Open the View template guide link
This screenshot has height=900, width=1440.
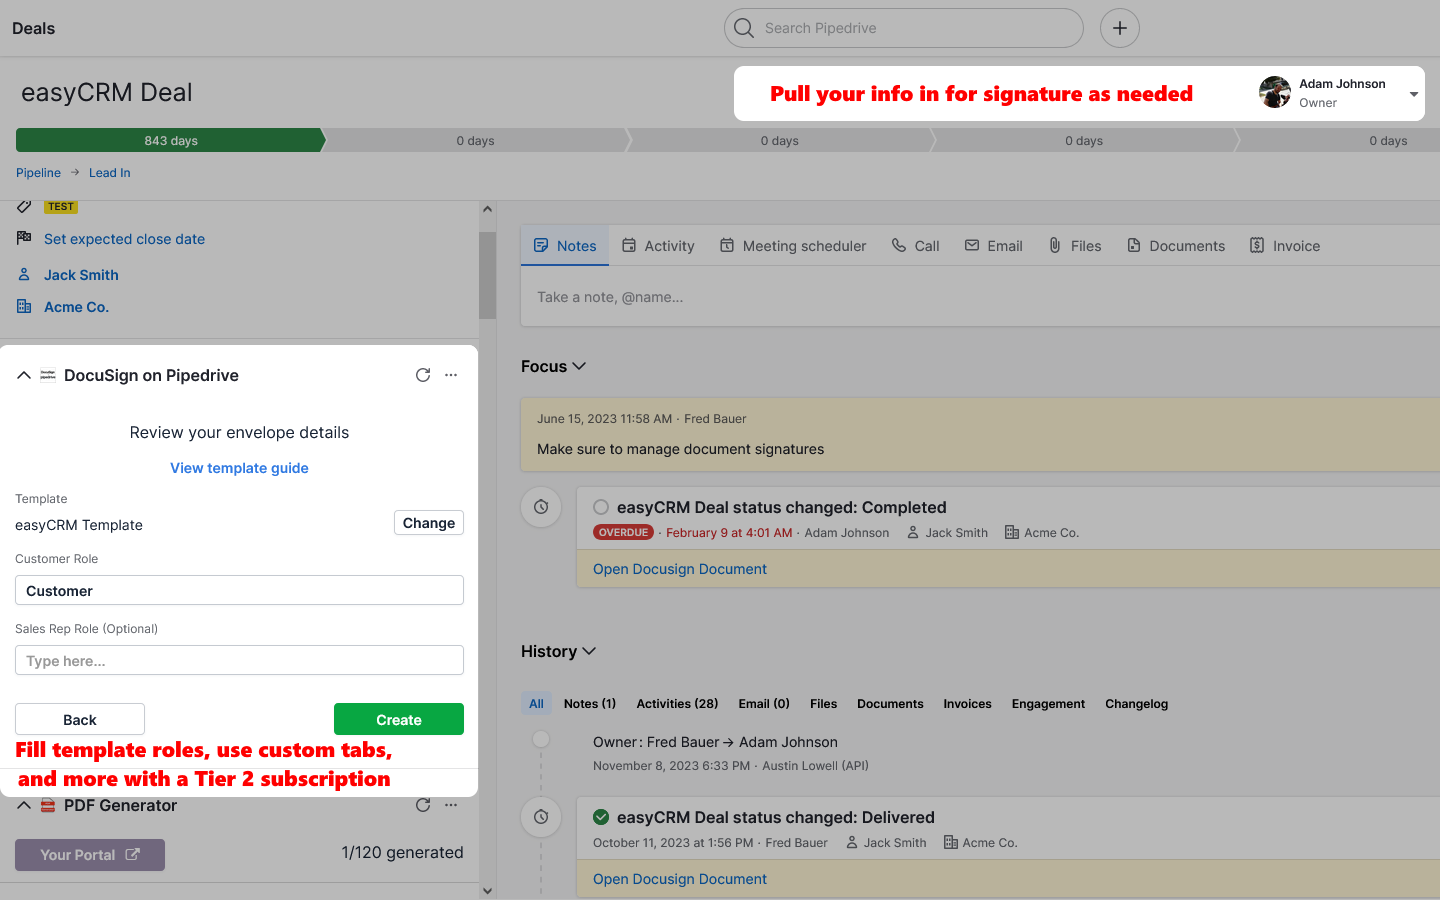239,468
